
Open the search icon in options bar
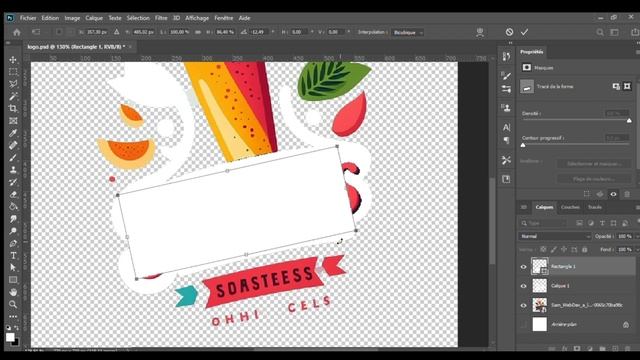600,32
